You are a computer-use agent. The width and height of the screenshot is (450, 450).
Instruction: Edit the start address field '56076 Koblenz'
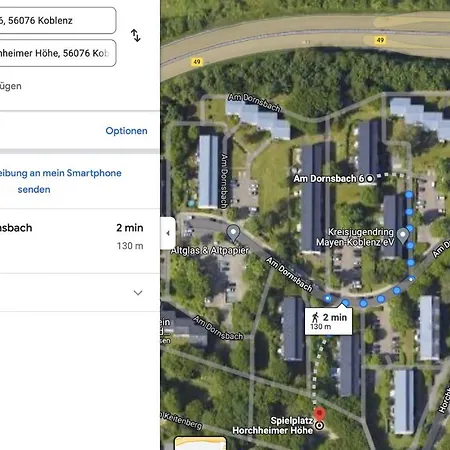click(x=57, y=20)
